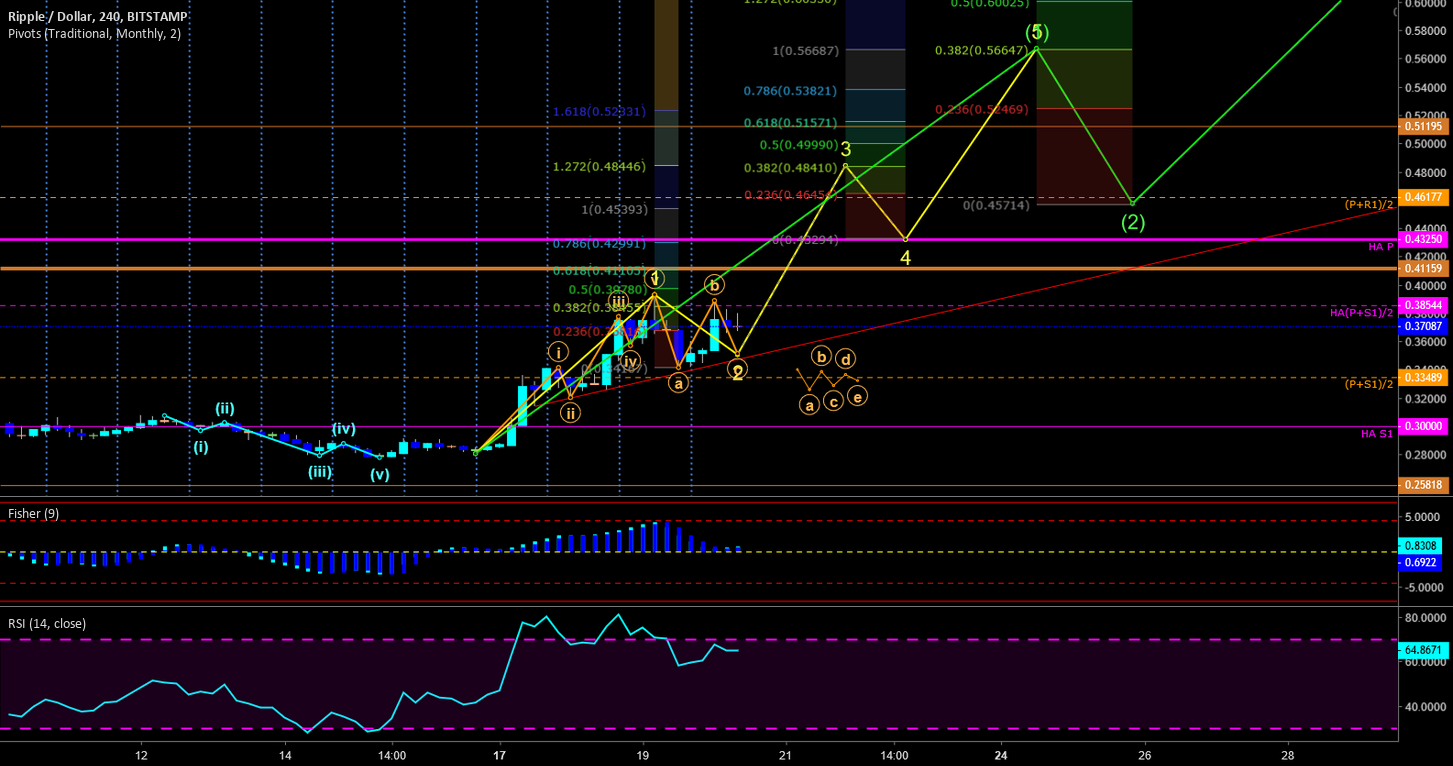
Task: Click the 24 date on time axis
Action: tap(1001, 754)
